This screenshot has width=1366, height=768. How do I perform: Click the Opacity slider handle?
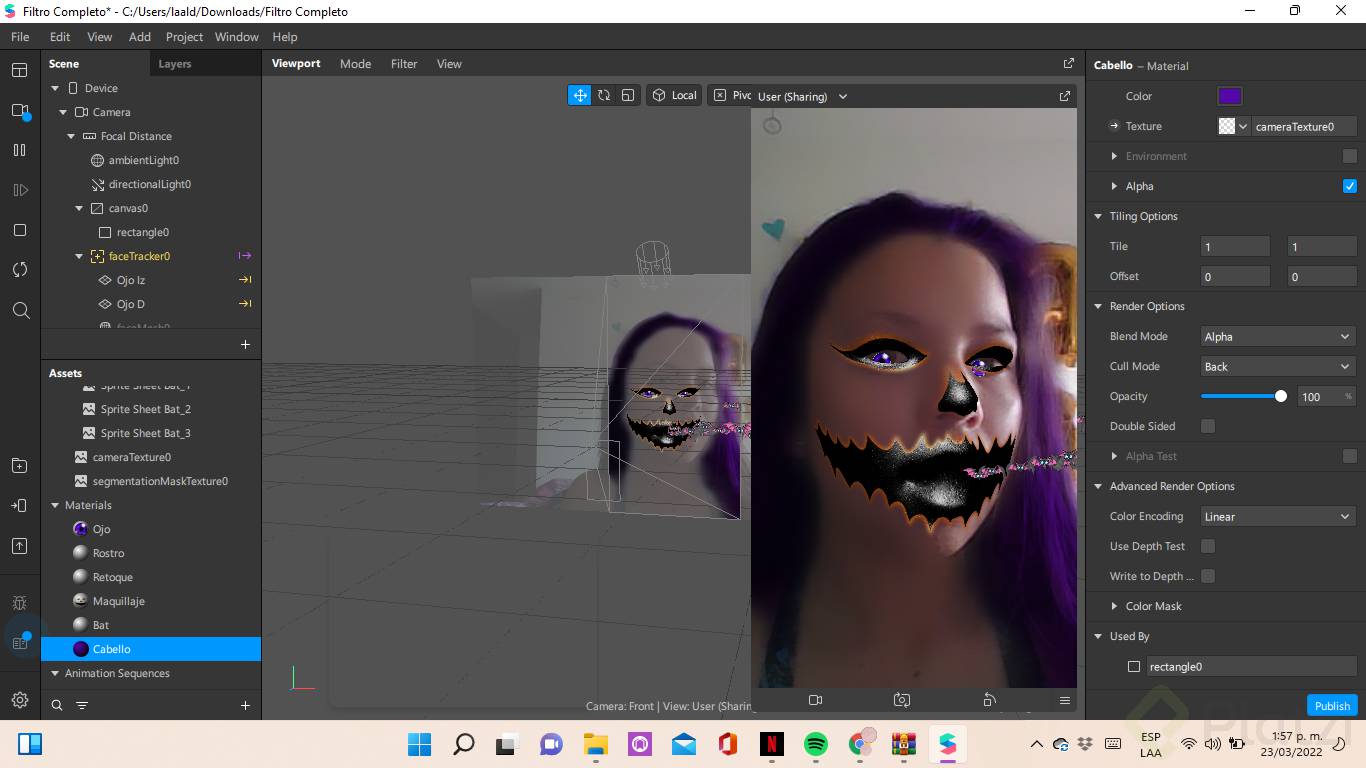1281,396
